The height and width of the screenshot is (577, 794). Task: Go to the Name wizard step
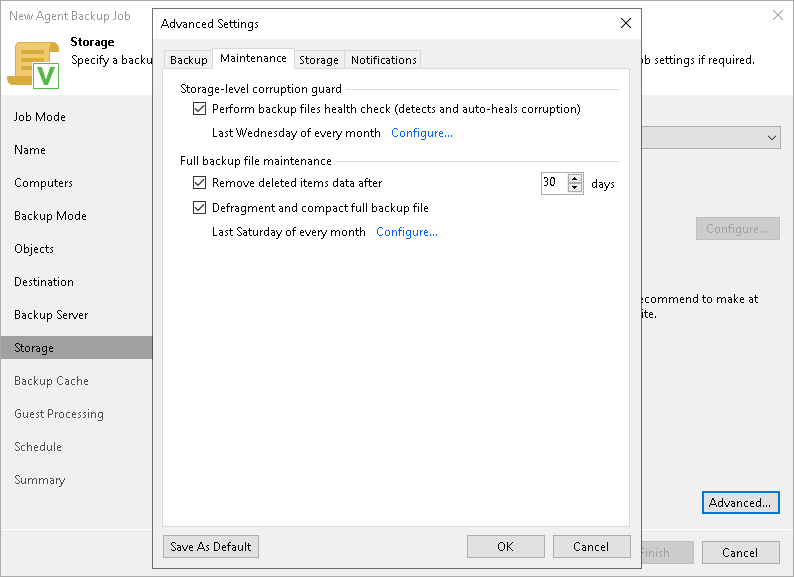click(x=30, y=150)
